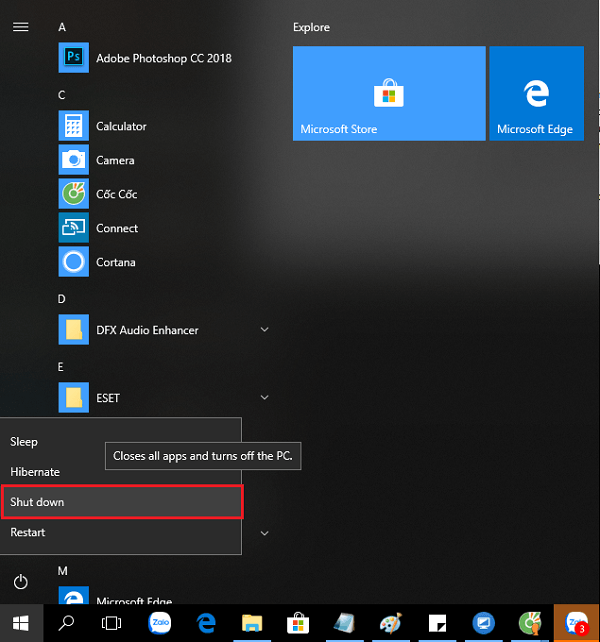Open the Camera app
Screen dimensions: 600x642
tap(115, 161)
